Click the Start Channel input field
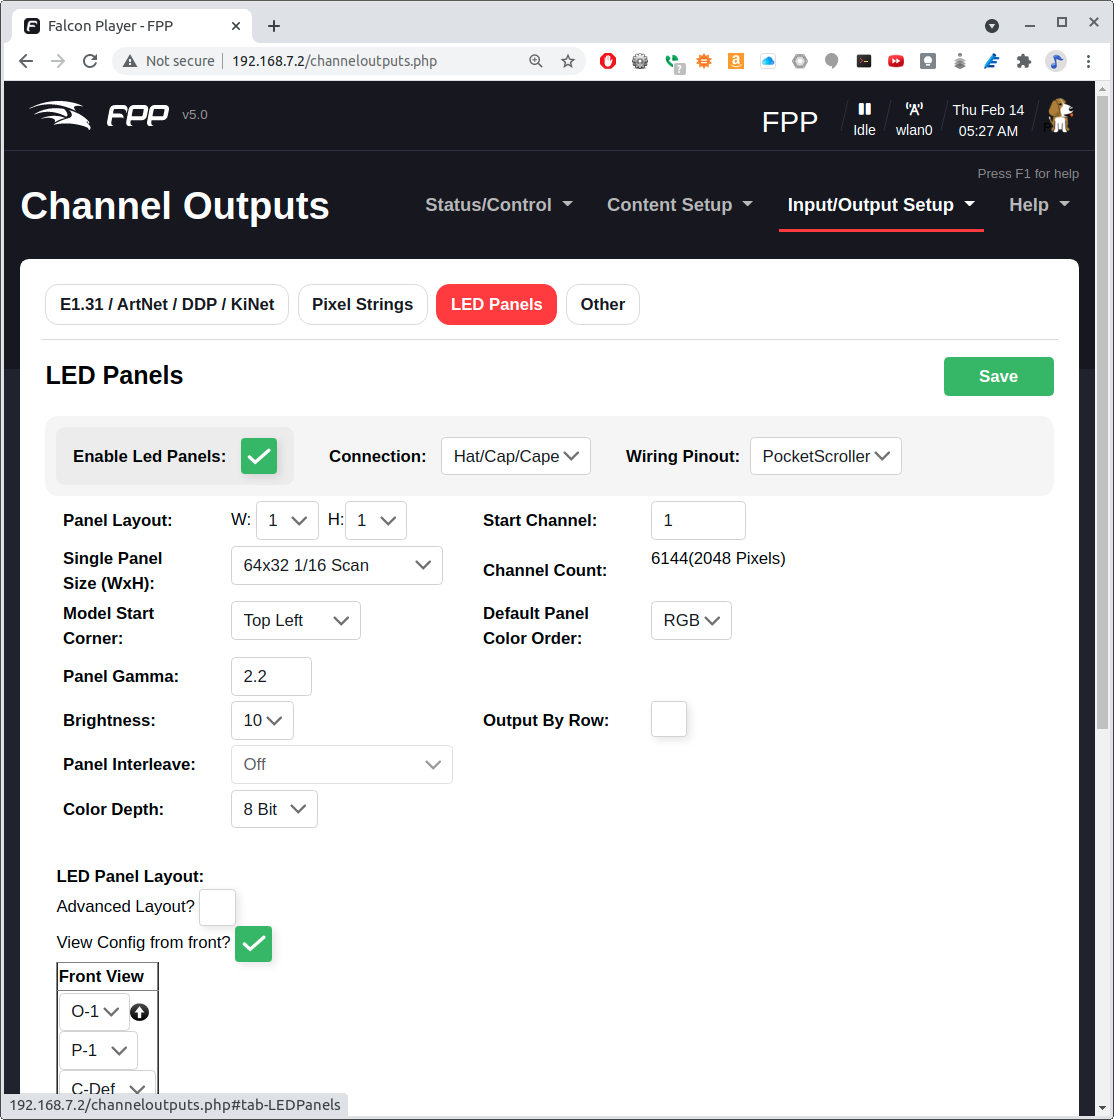1114x1120 pixels. pyautogui.click(x=698, y=520)
